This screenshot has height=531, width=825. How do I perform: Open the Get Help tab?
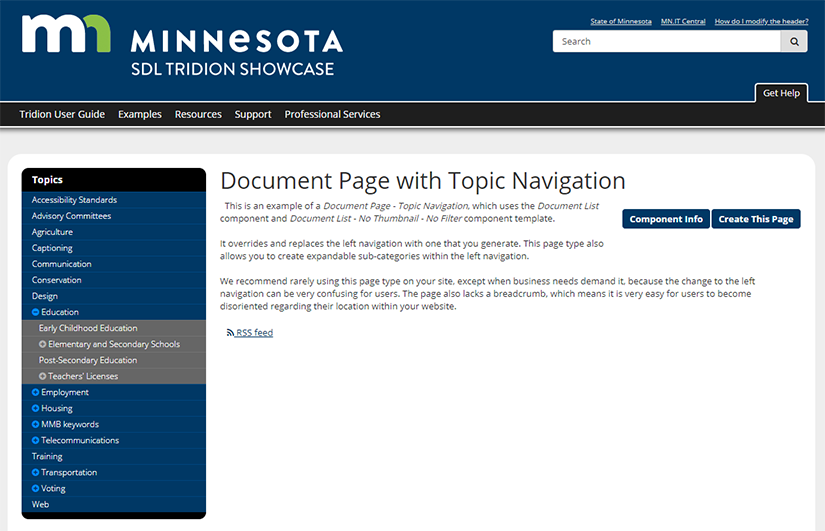coord(781,93)
